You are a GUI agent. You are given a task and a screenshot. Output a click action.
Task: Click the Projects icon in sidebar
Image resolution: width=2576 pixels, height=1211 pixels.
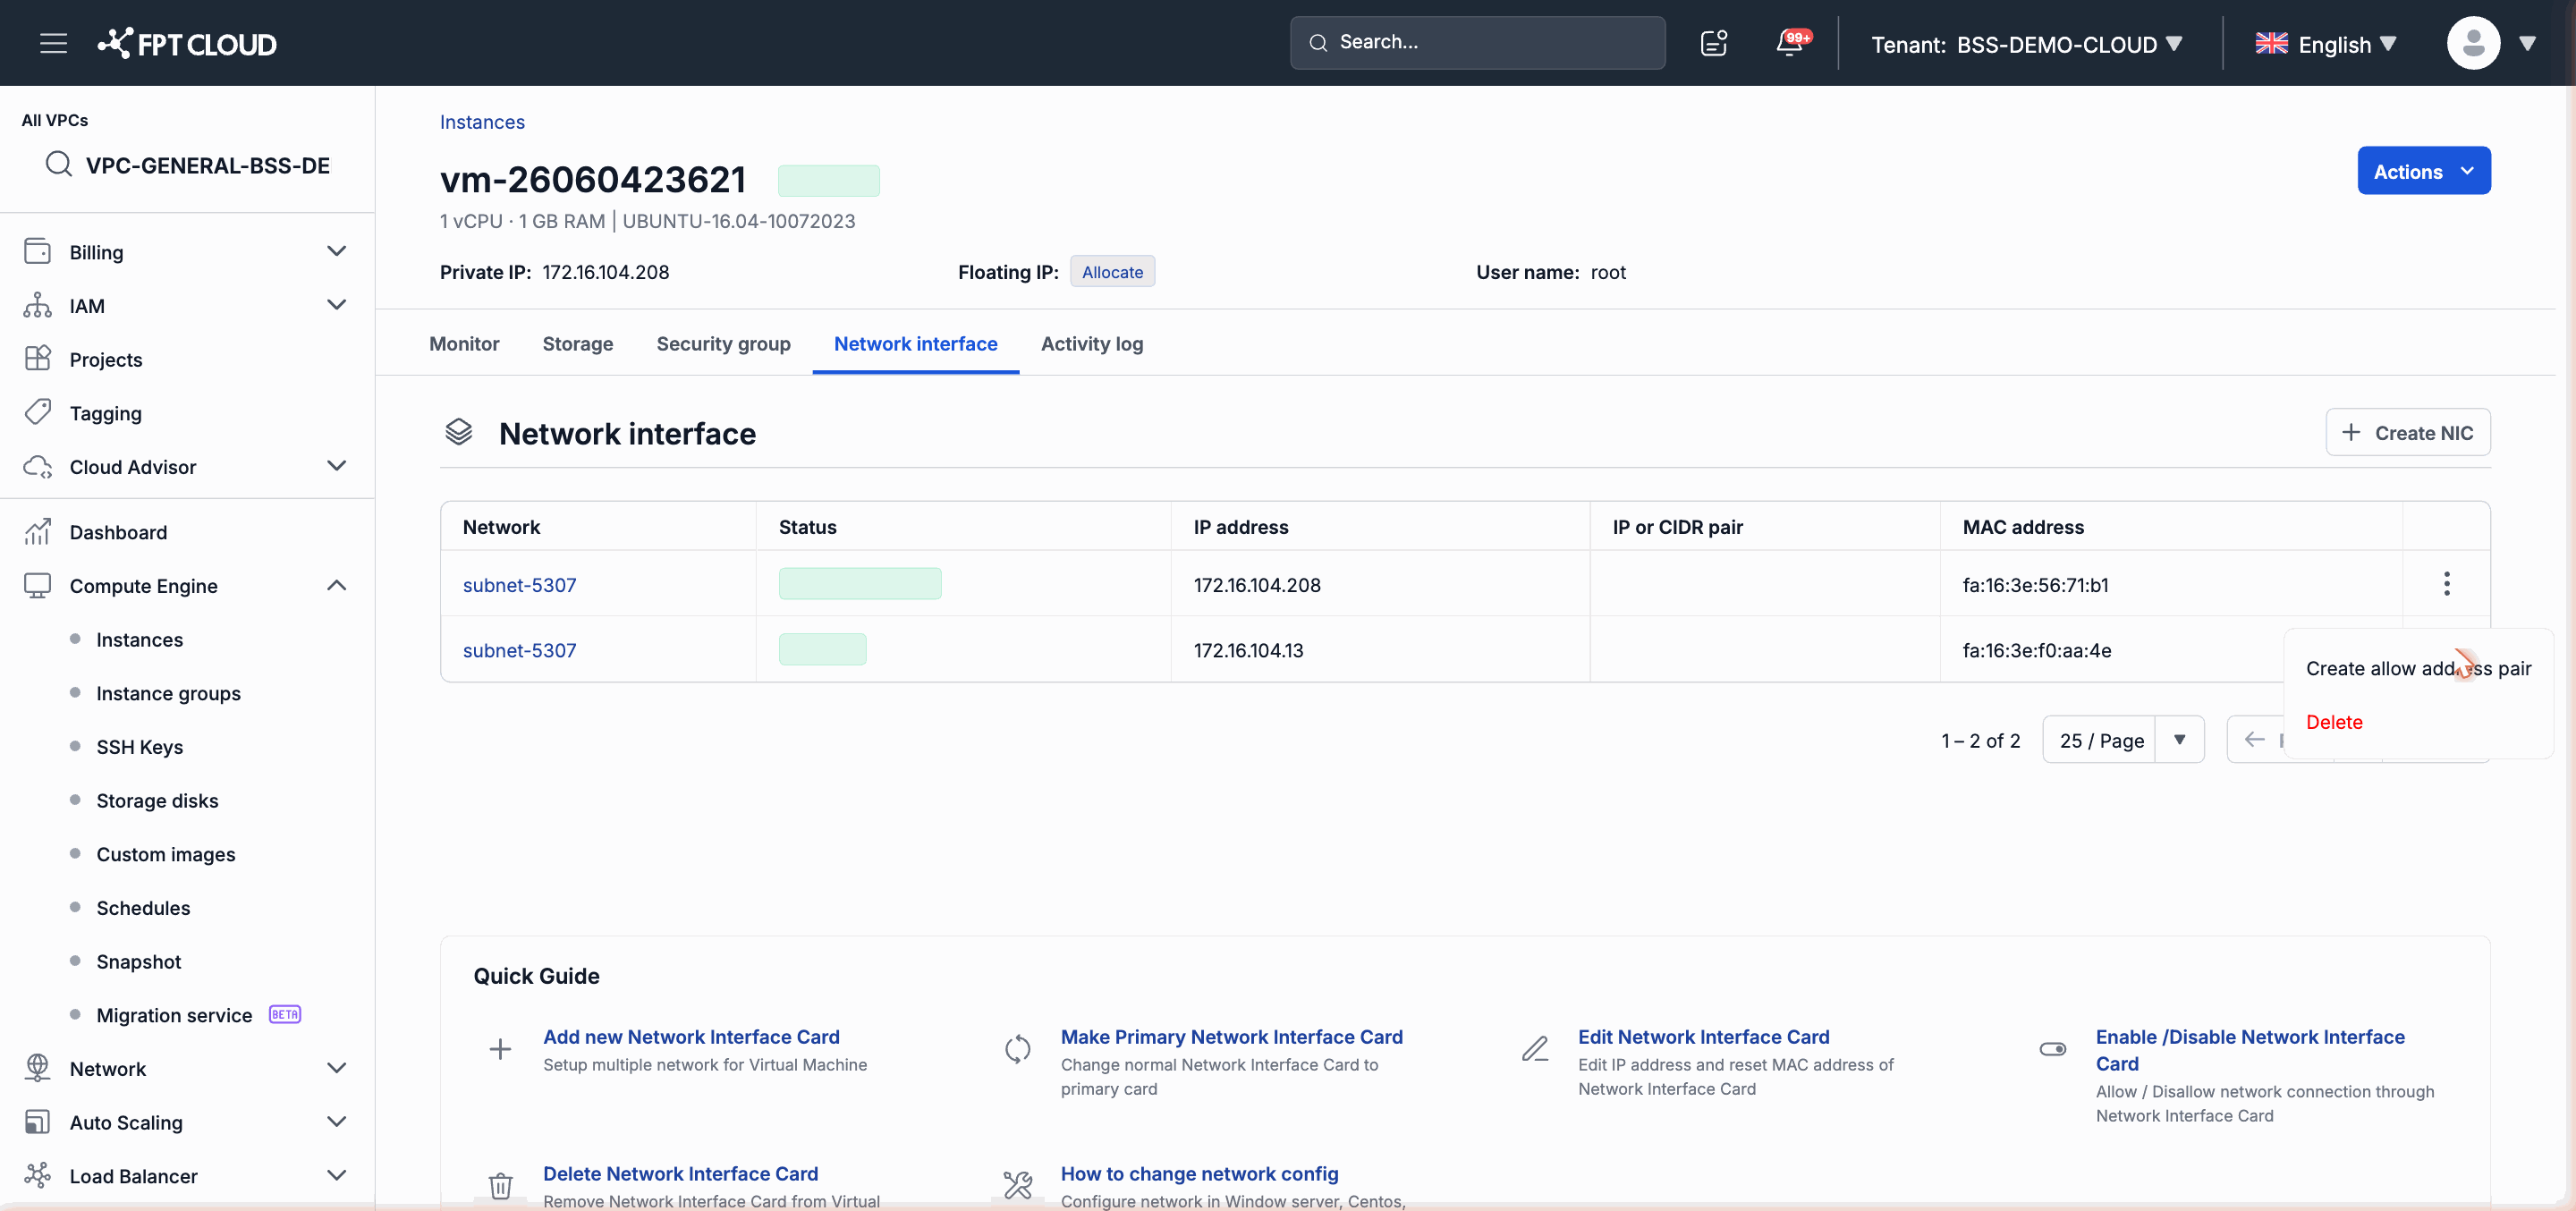point(37,358)
